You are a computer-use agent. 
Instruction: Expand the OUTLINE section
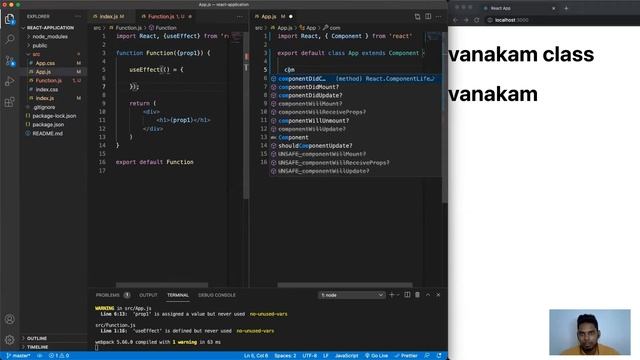(x=53, y=338)
